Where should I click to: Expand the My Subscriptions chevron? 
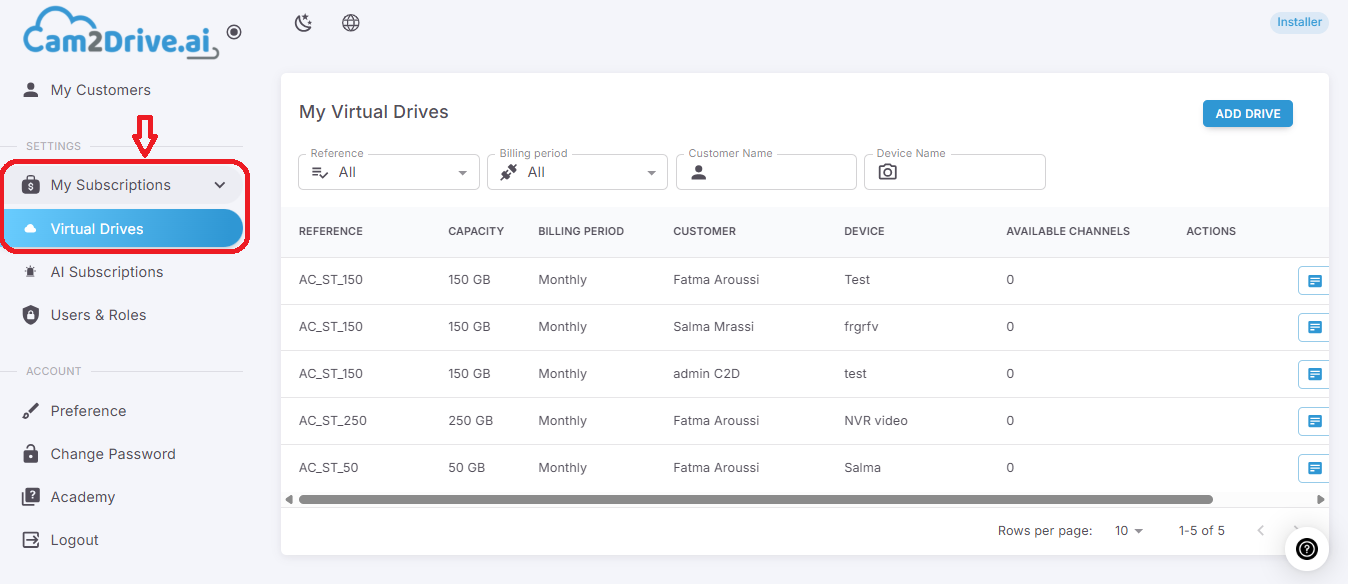(220, 185)
